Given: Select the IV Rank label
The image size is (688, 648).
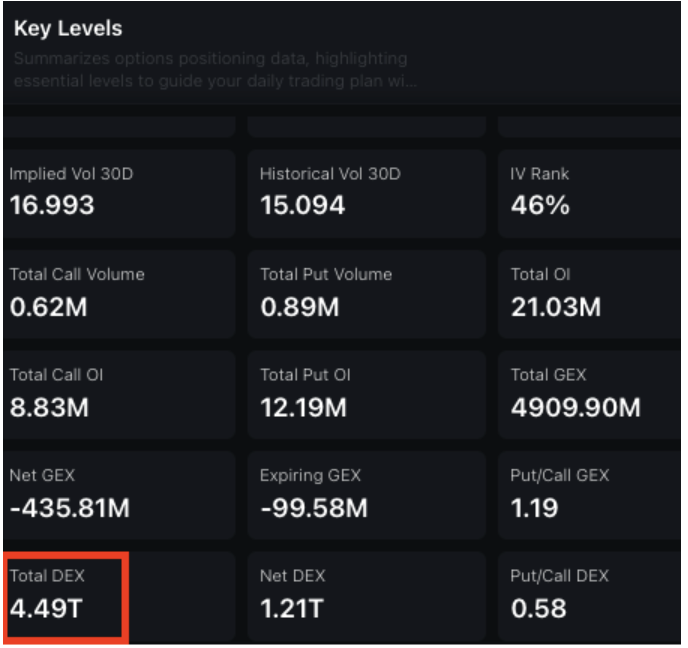Looking at the screenshot, I should [540, 174].
